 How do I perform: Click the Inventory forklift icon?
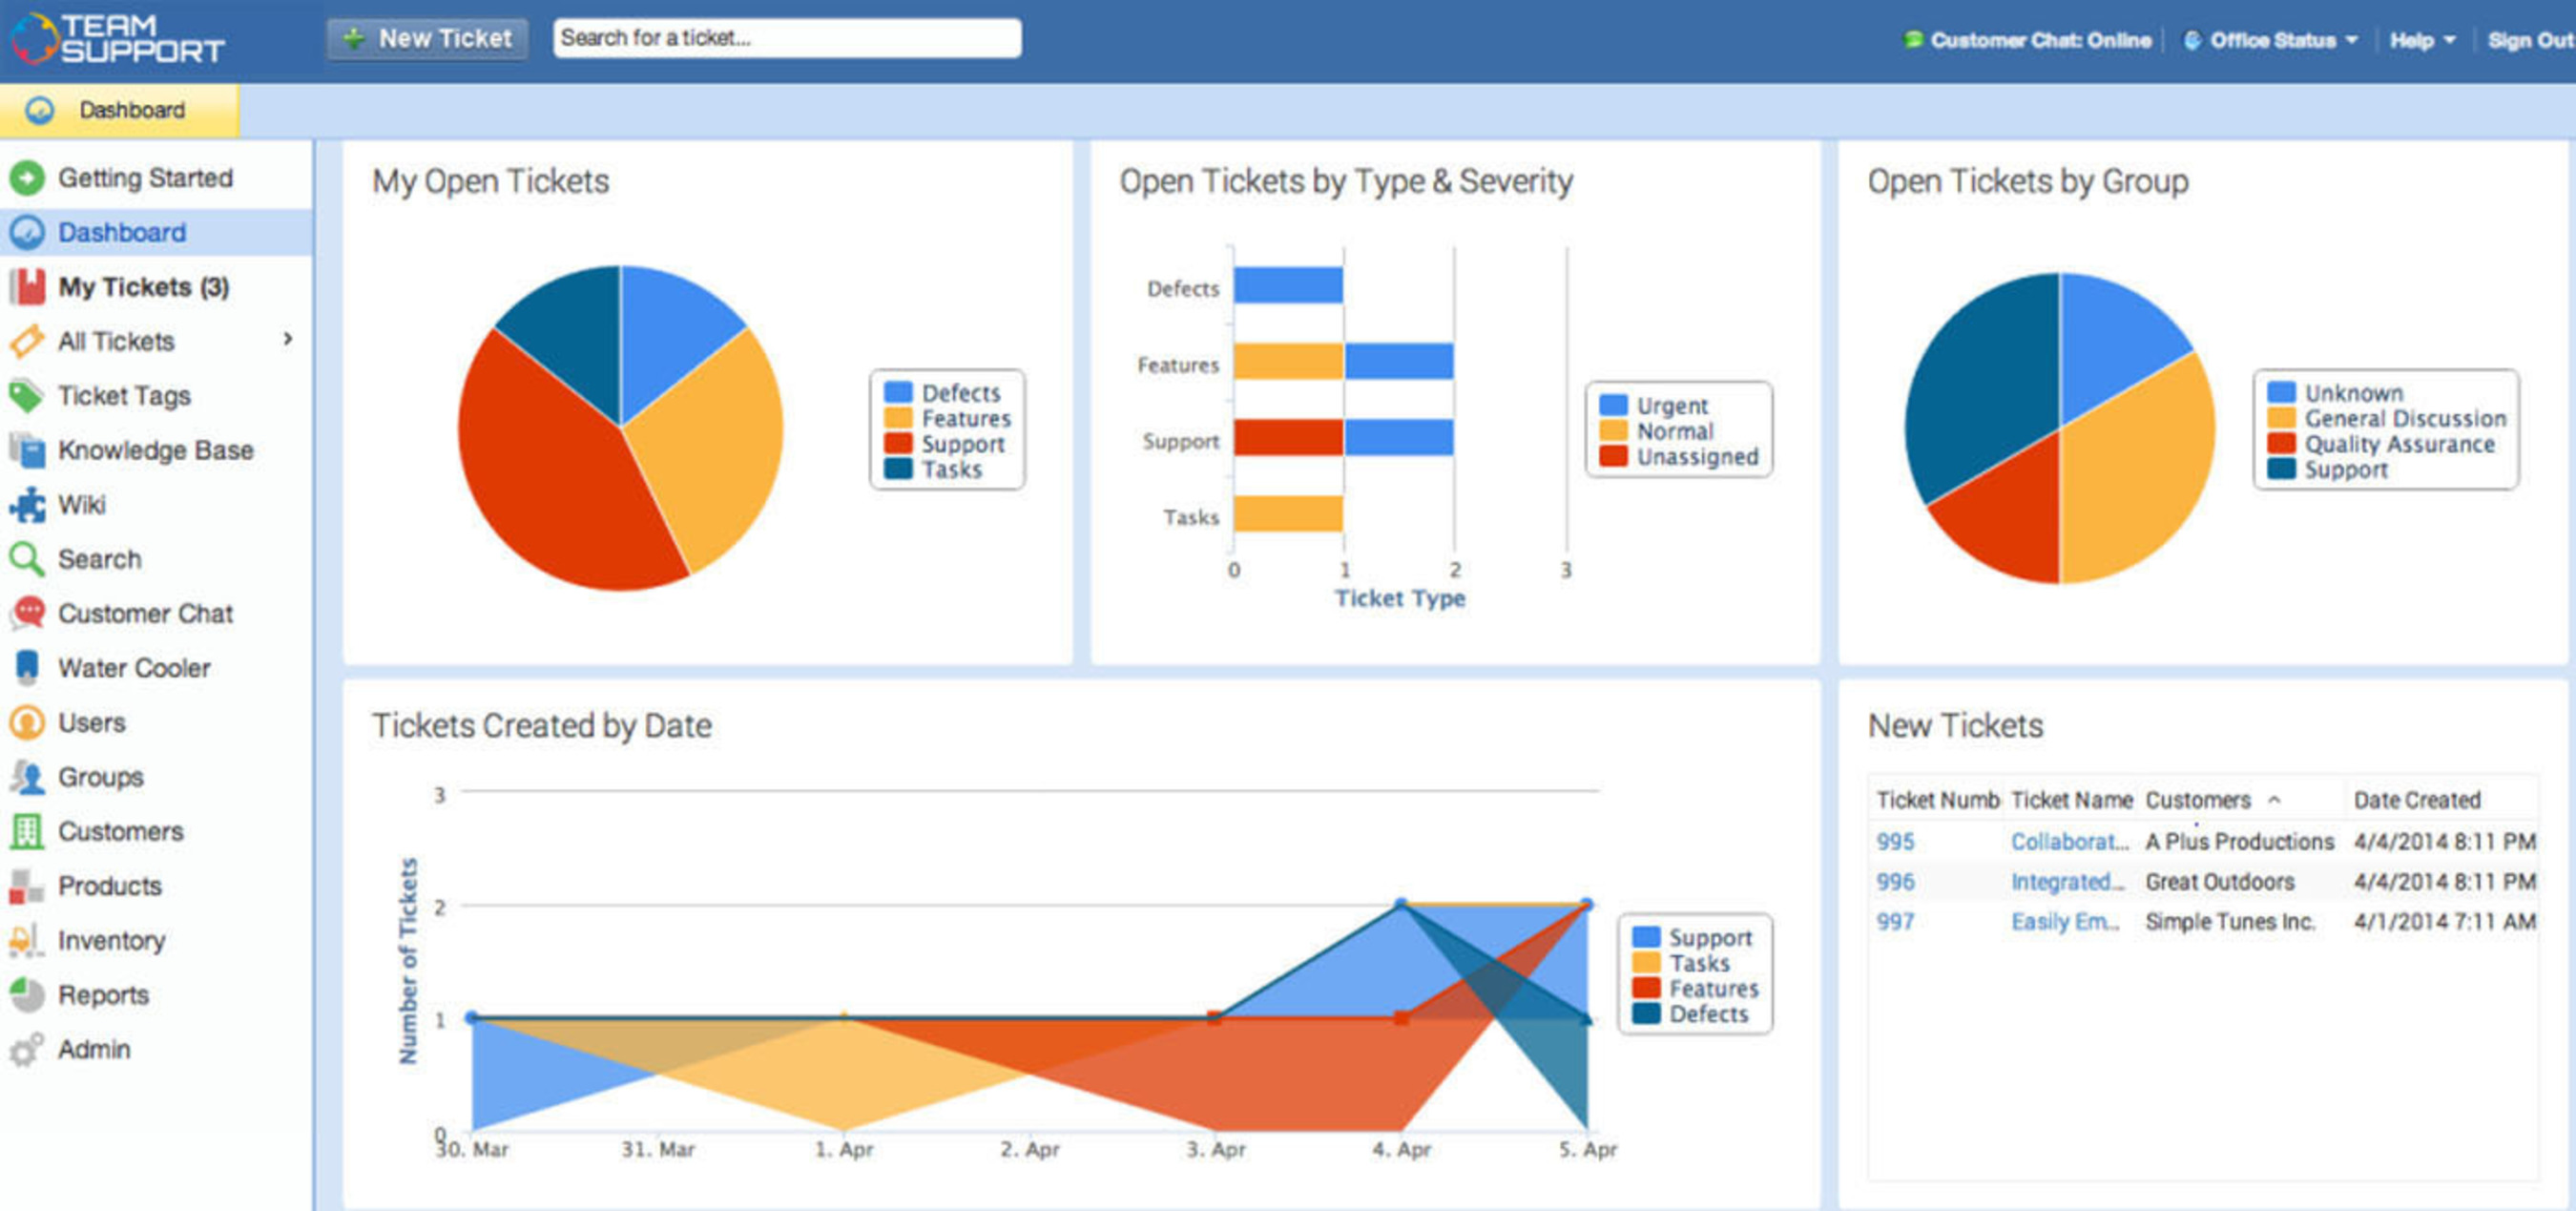[26, 940]
